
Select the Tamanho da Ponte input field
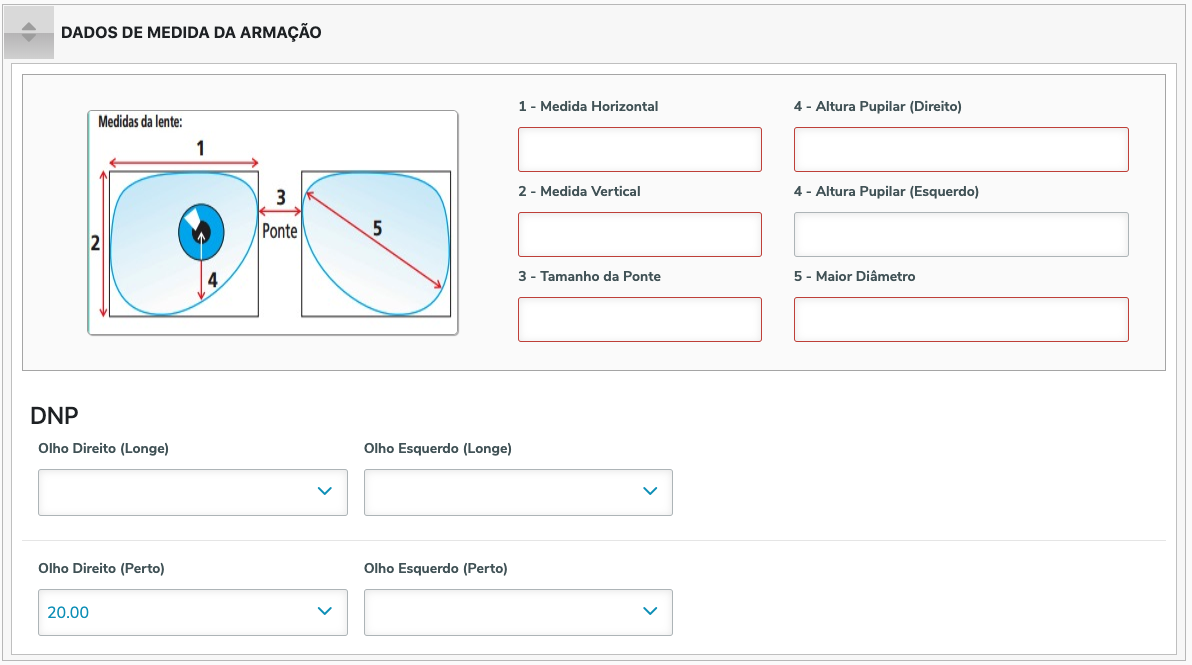tap(640, 319)
